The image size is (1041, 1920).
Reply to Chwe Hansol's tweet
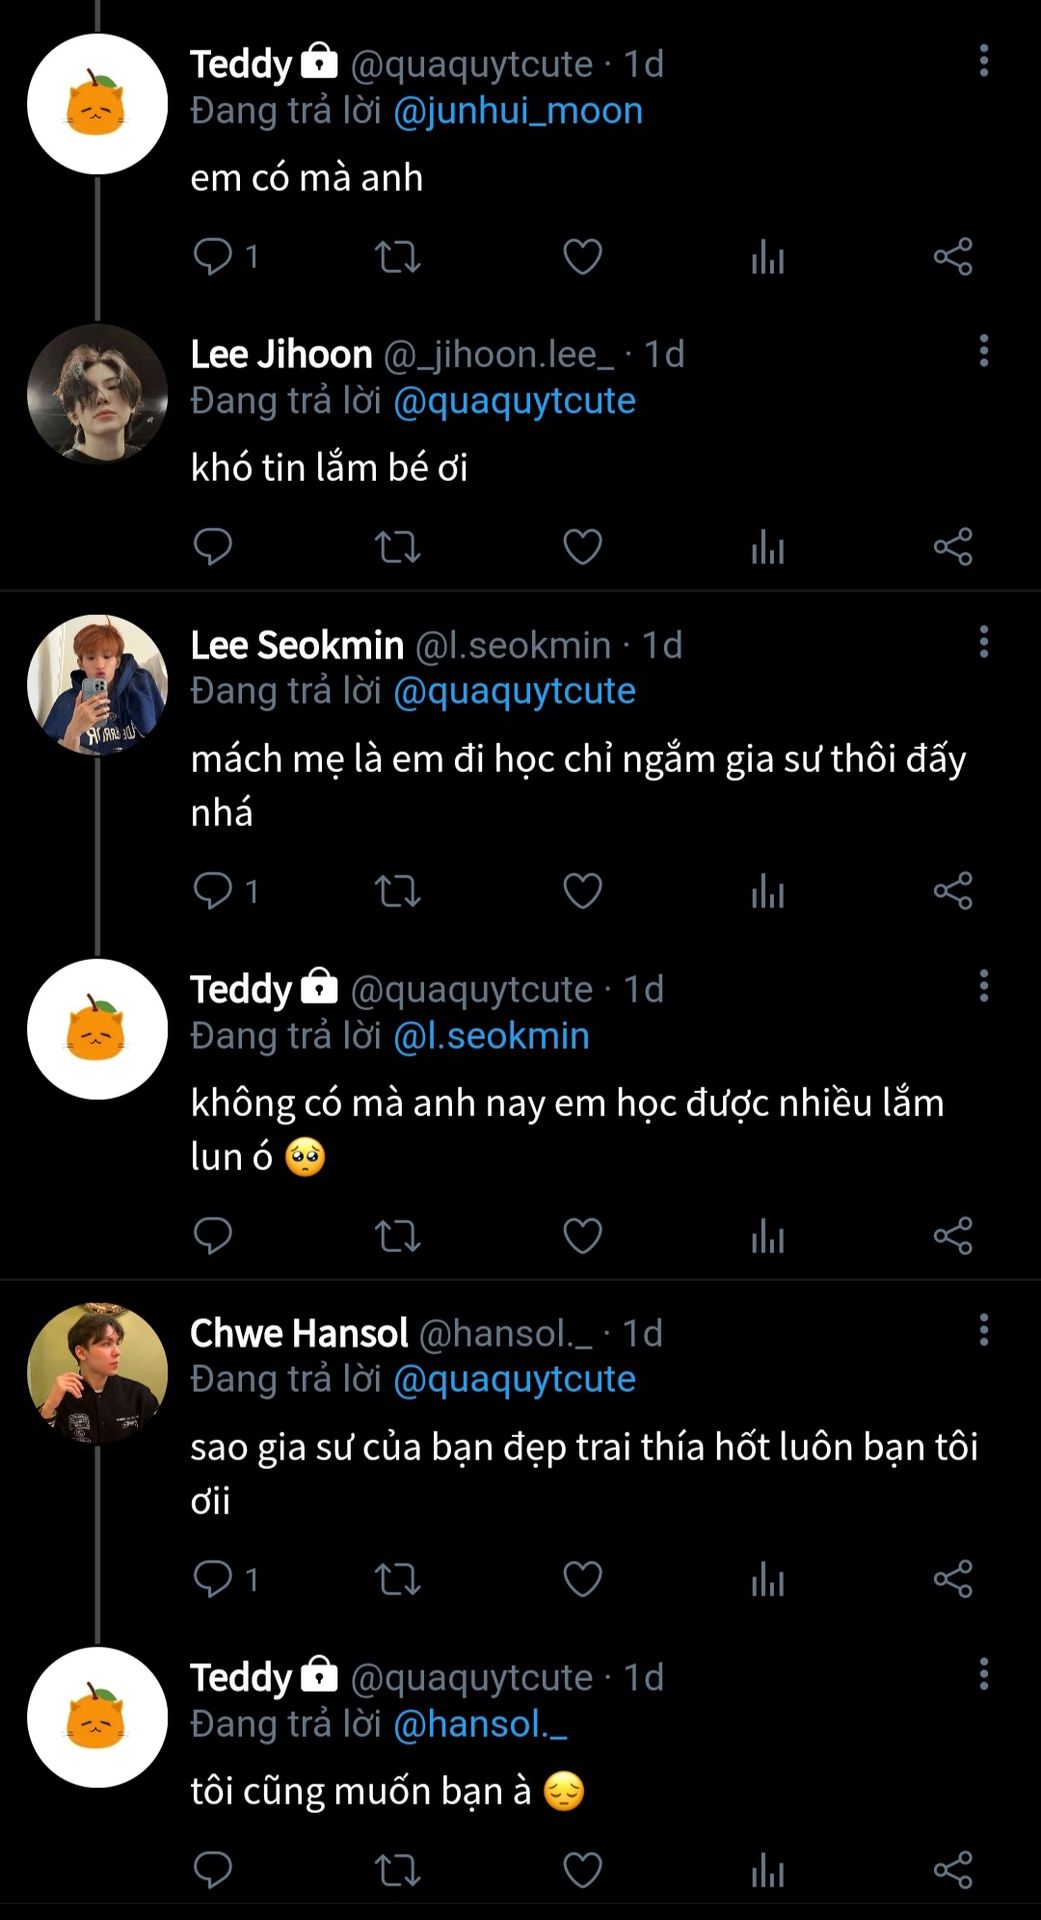coord(213,1580)
